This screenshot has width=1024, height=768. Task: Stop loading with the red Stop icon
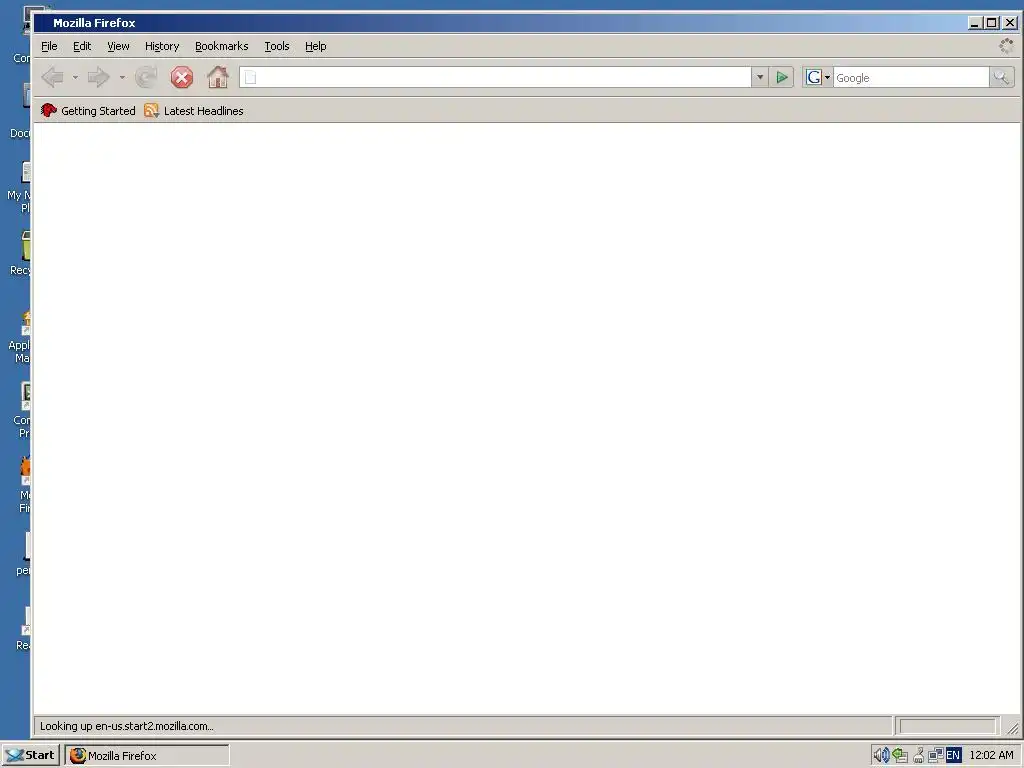pyautogui.click(x=182, y=78)
